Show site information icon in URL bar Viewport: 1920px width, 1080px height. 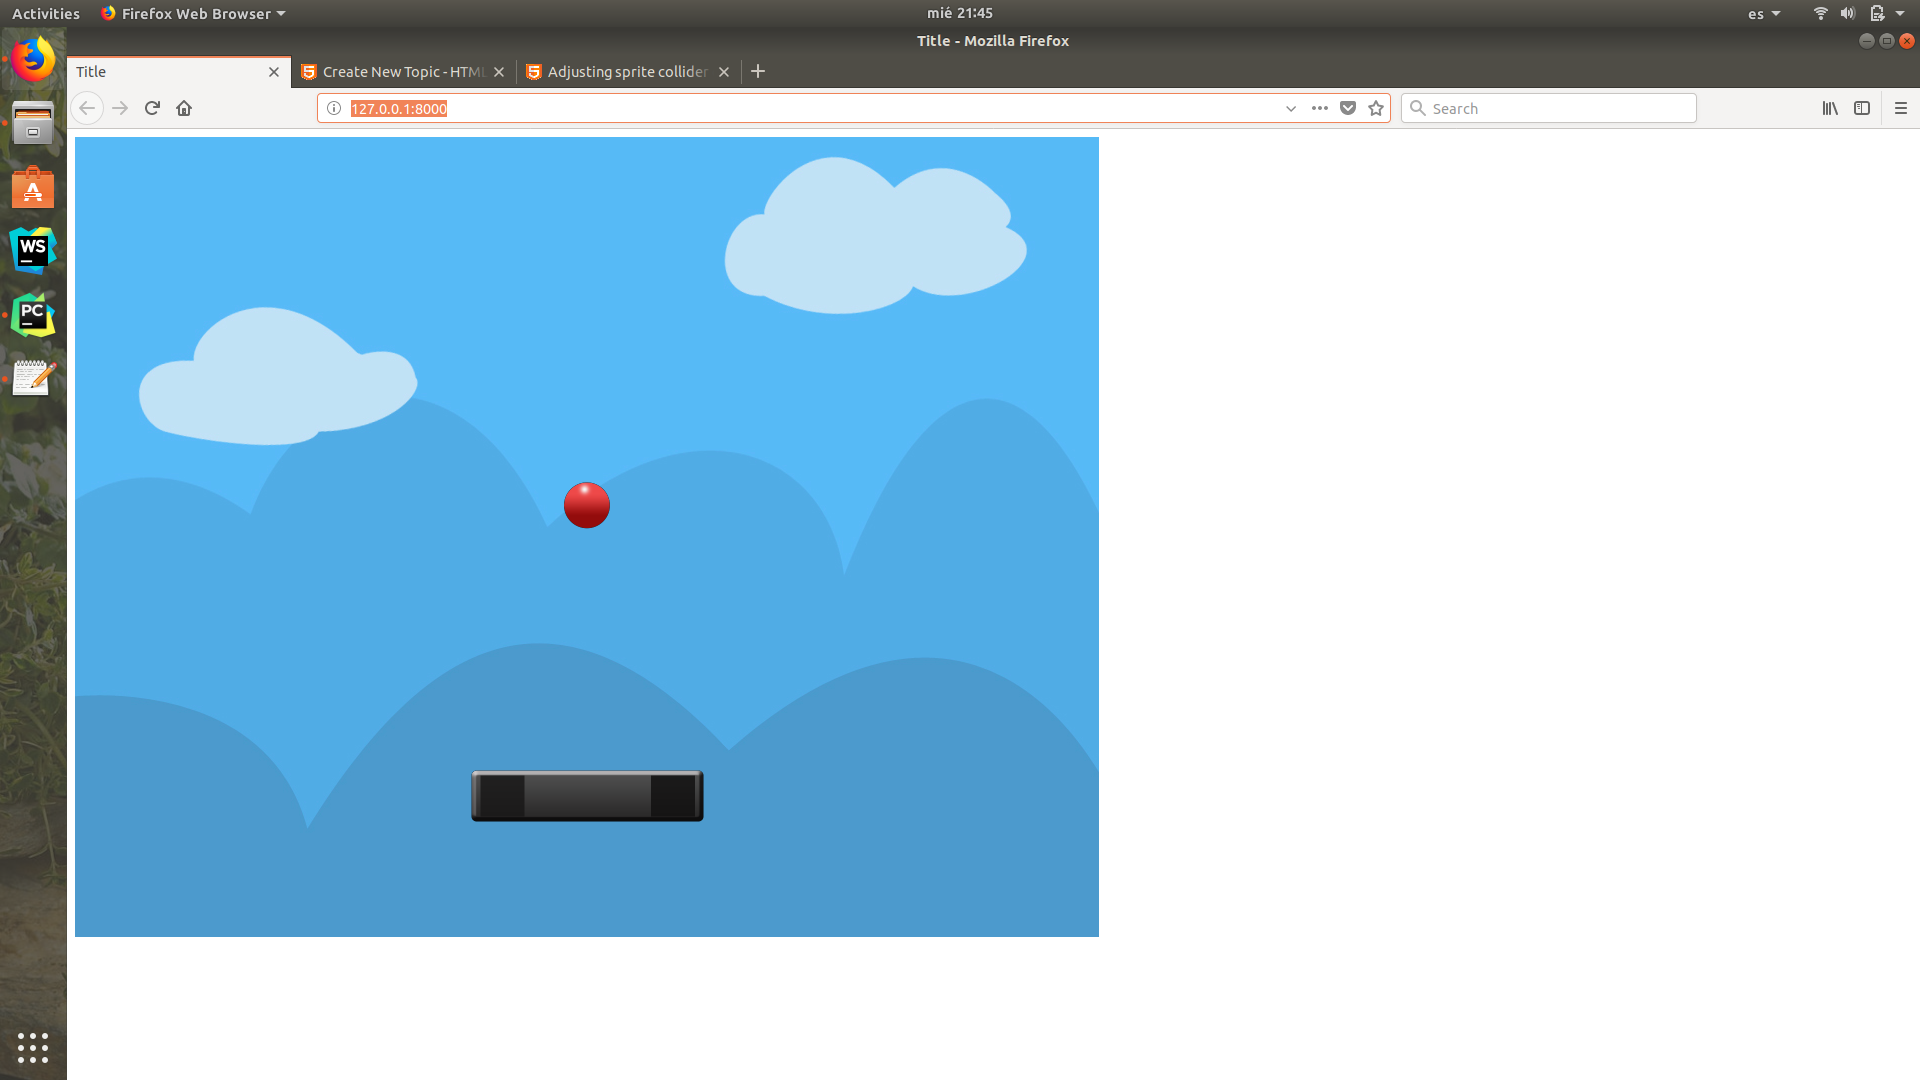pyautogui.click(x=334, y=108)
